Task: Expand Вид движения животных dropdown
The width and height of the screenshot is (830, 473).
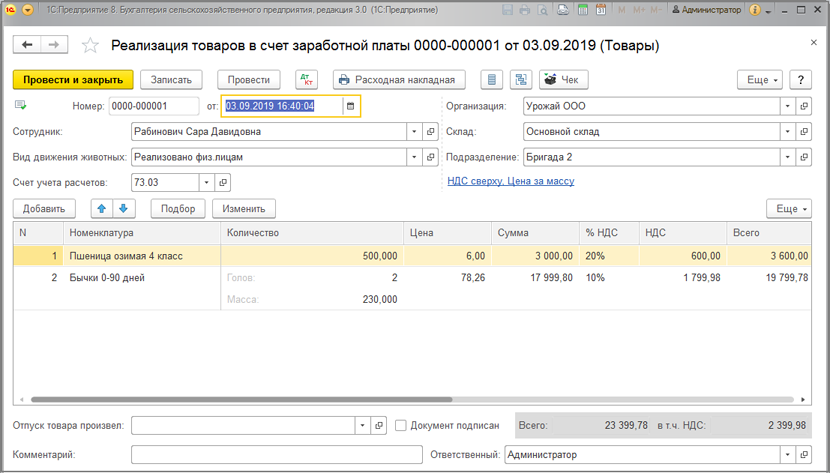Action: 414,157
